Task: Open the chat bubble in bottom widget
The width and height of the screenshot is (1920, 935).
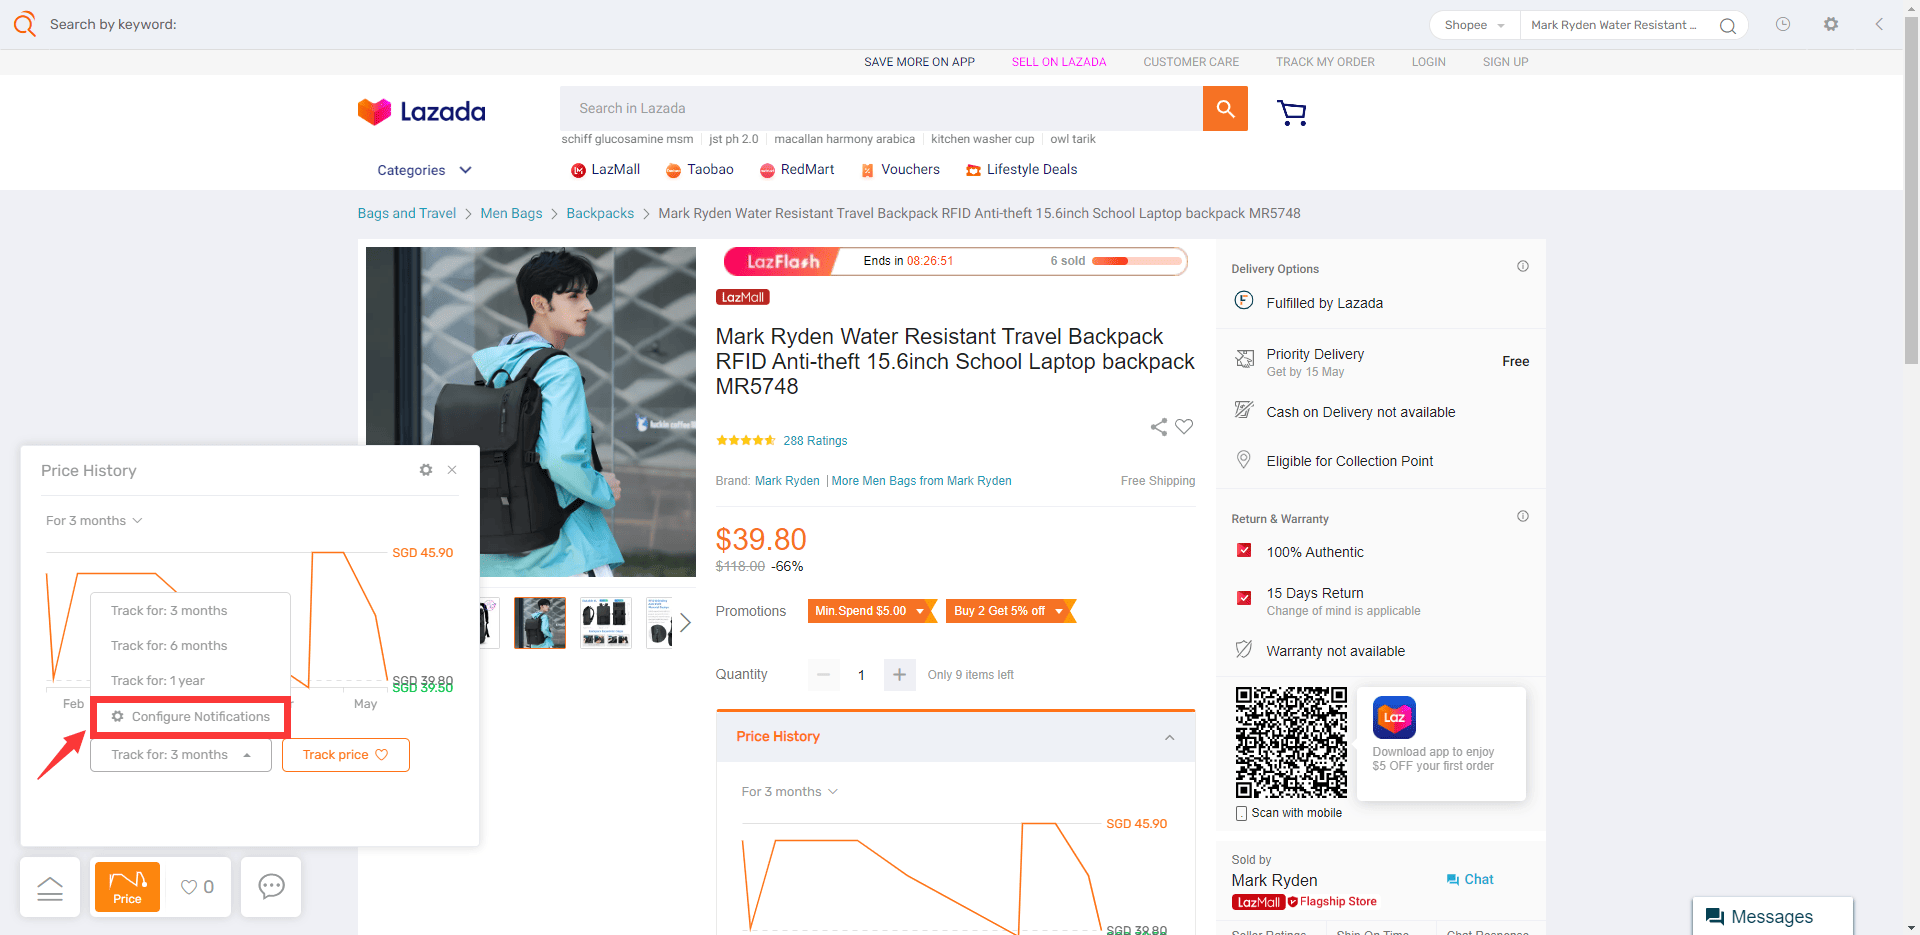Action: click(271, 887)
